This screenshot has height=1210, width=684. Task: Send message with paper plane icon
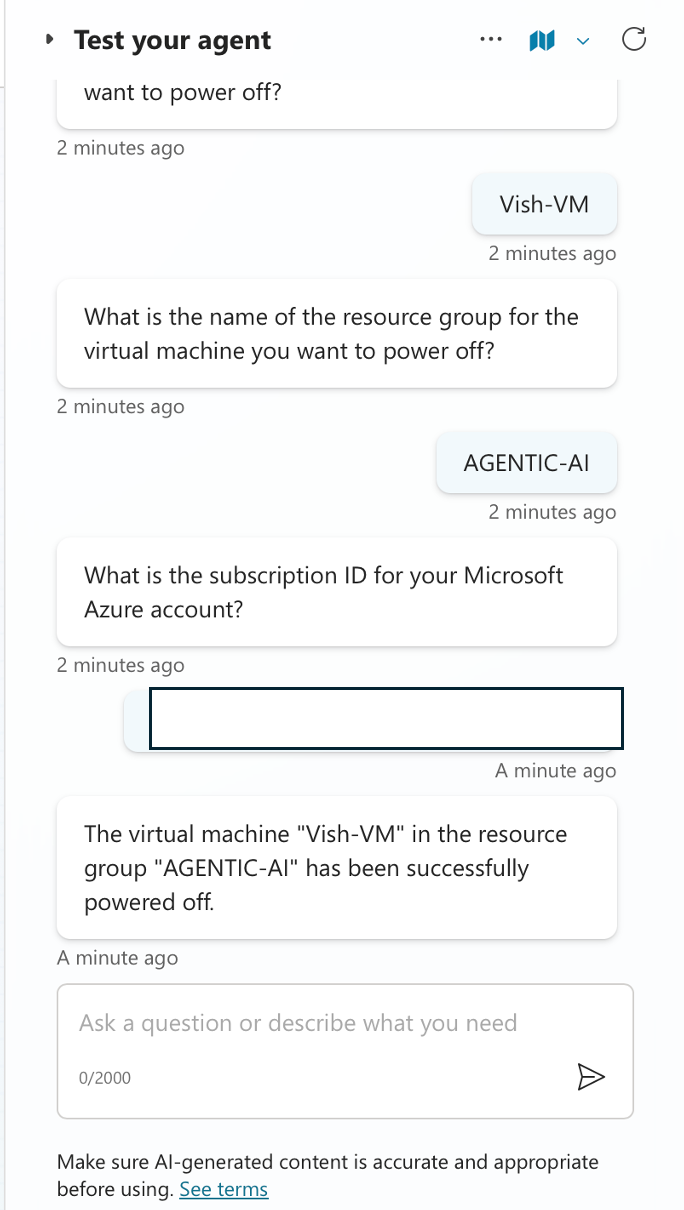pos(591,1076)
